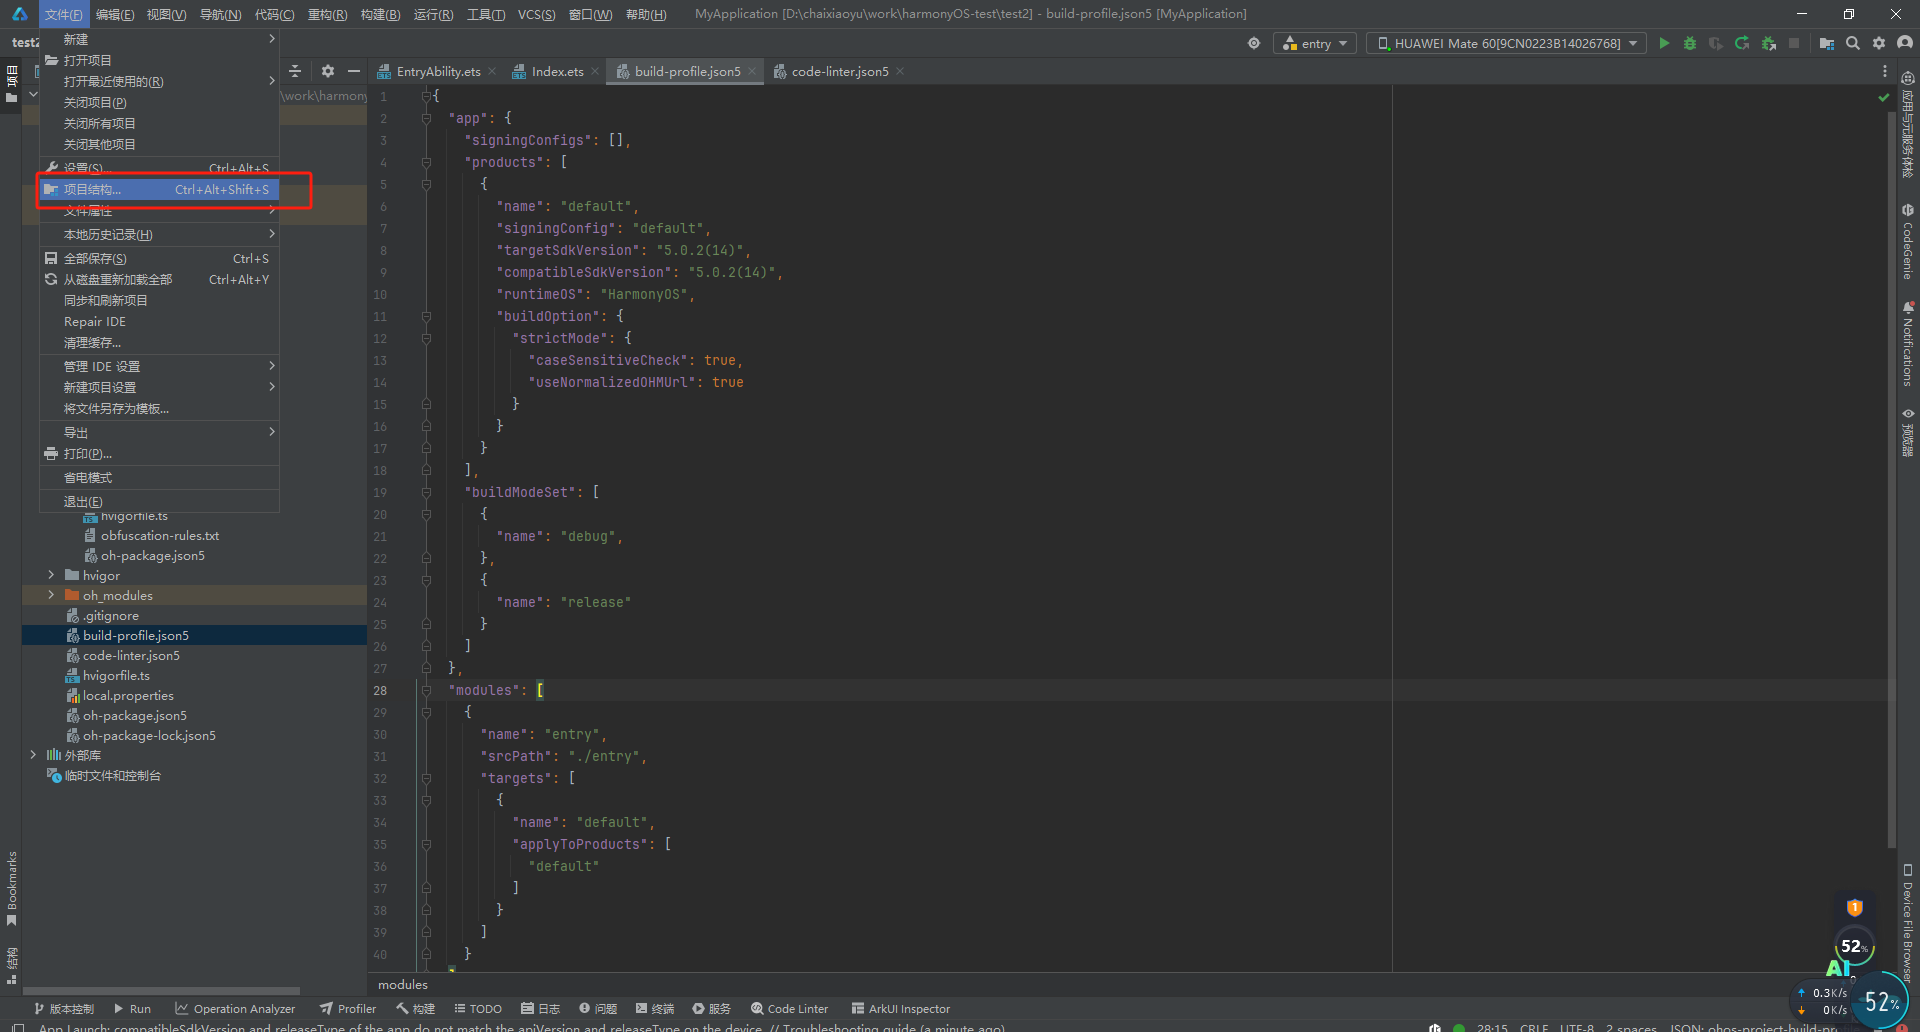Open the Device File Browser side panel

pyautogui.click(x=1908, y=923)
